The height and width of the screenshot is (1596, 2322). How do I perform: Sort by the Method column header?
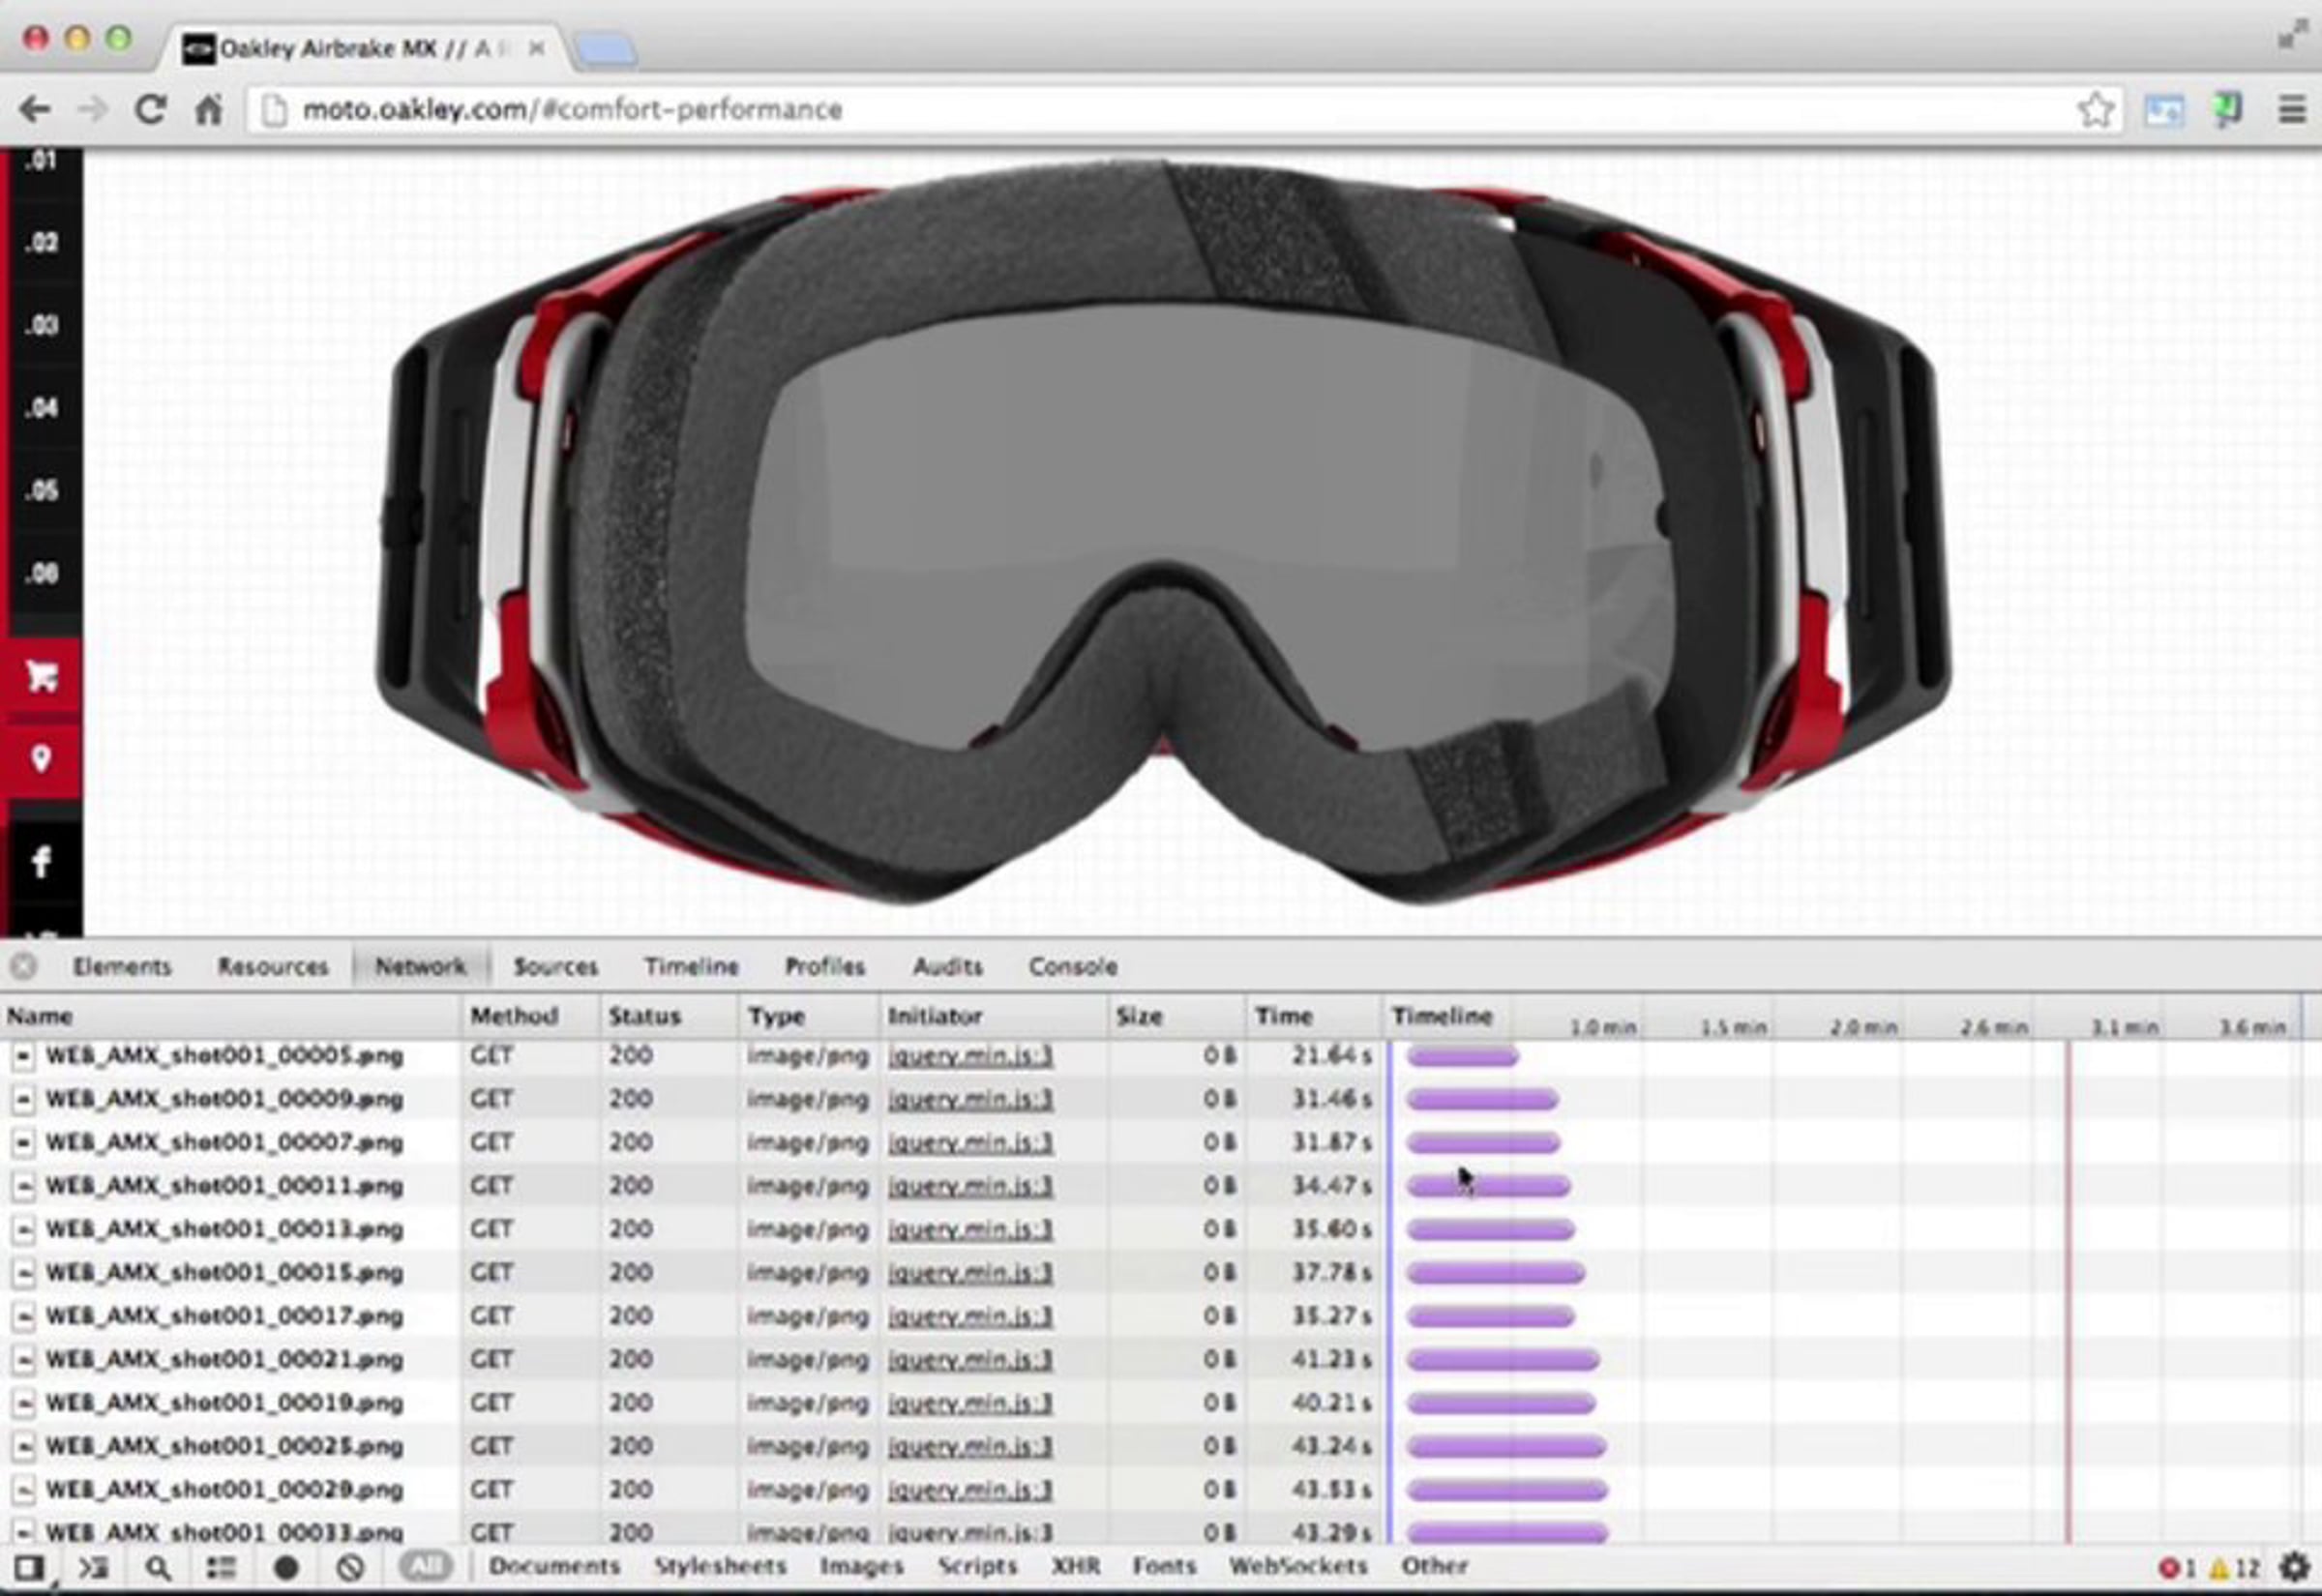pyautogui.click(x=531, y=1016)
